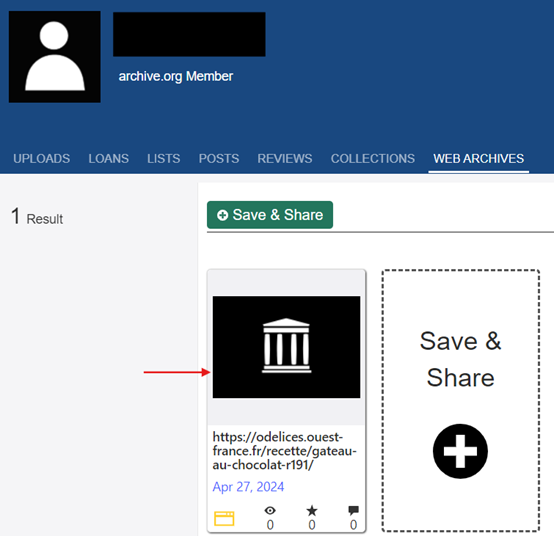This screenshot has height=536, width=554.
Task: Click the eye views count icon
Action: click(270, 510)
